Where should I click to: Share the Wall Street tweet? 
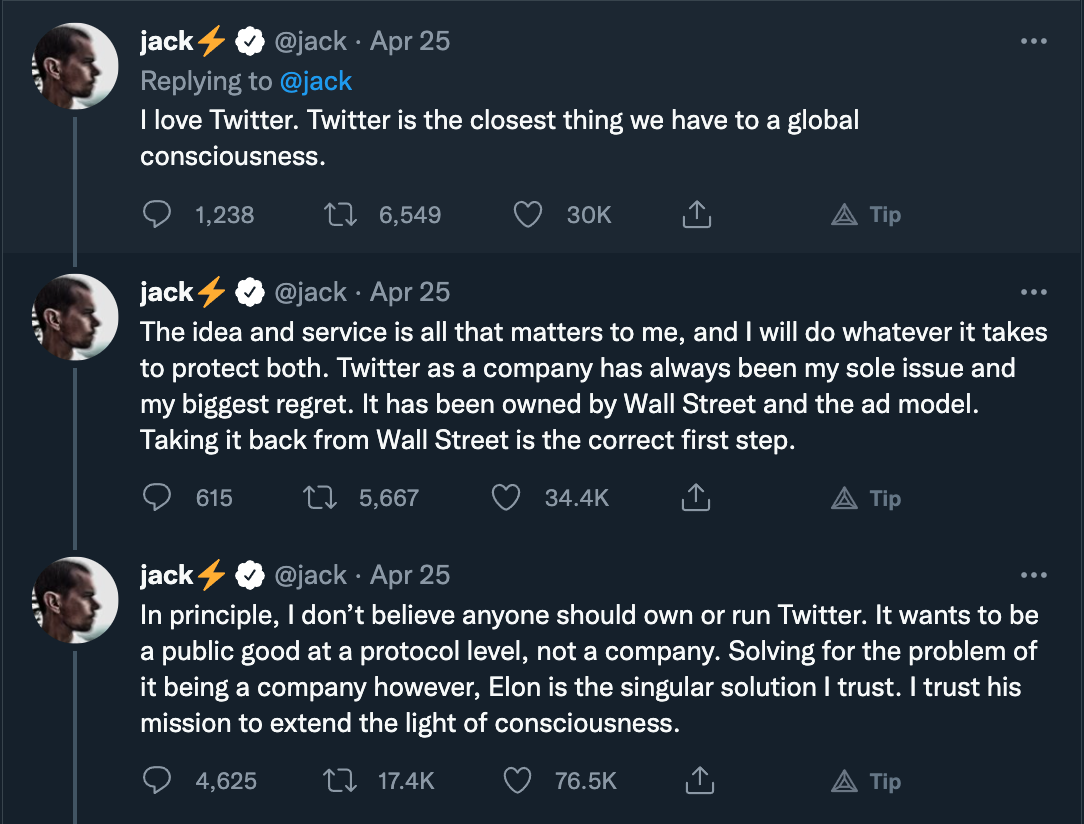[696, 498]
